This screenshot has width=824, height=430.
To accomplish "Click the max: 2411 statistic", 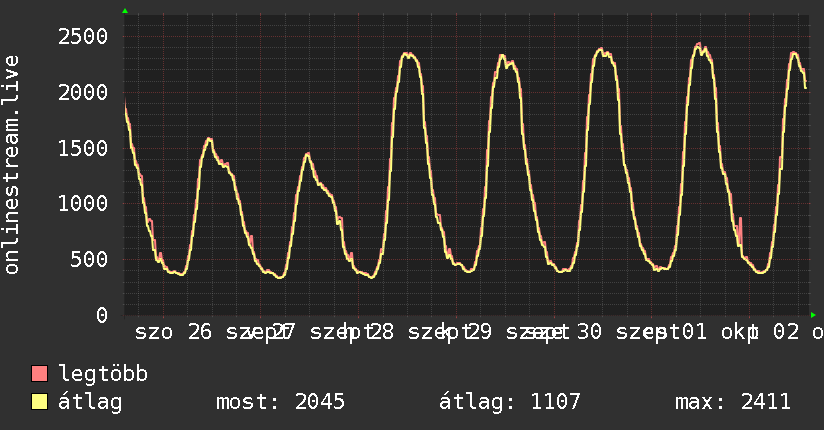I will (733, 402).
